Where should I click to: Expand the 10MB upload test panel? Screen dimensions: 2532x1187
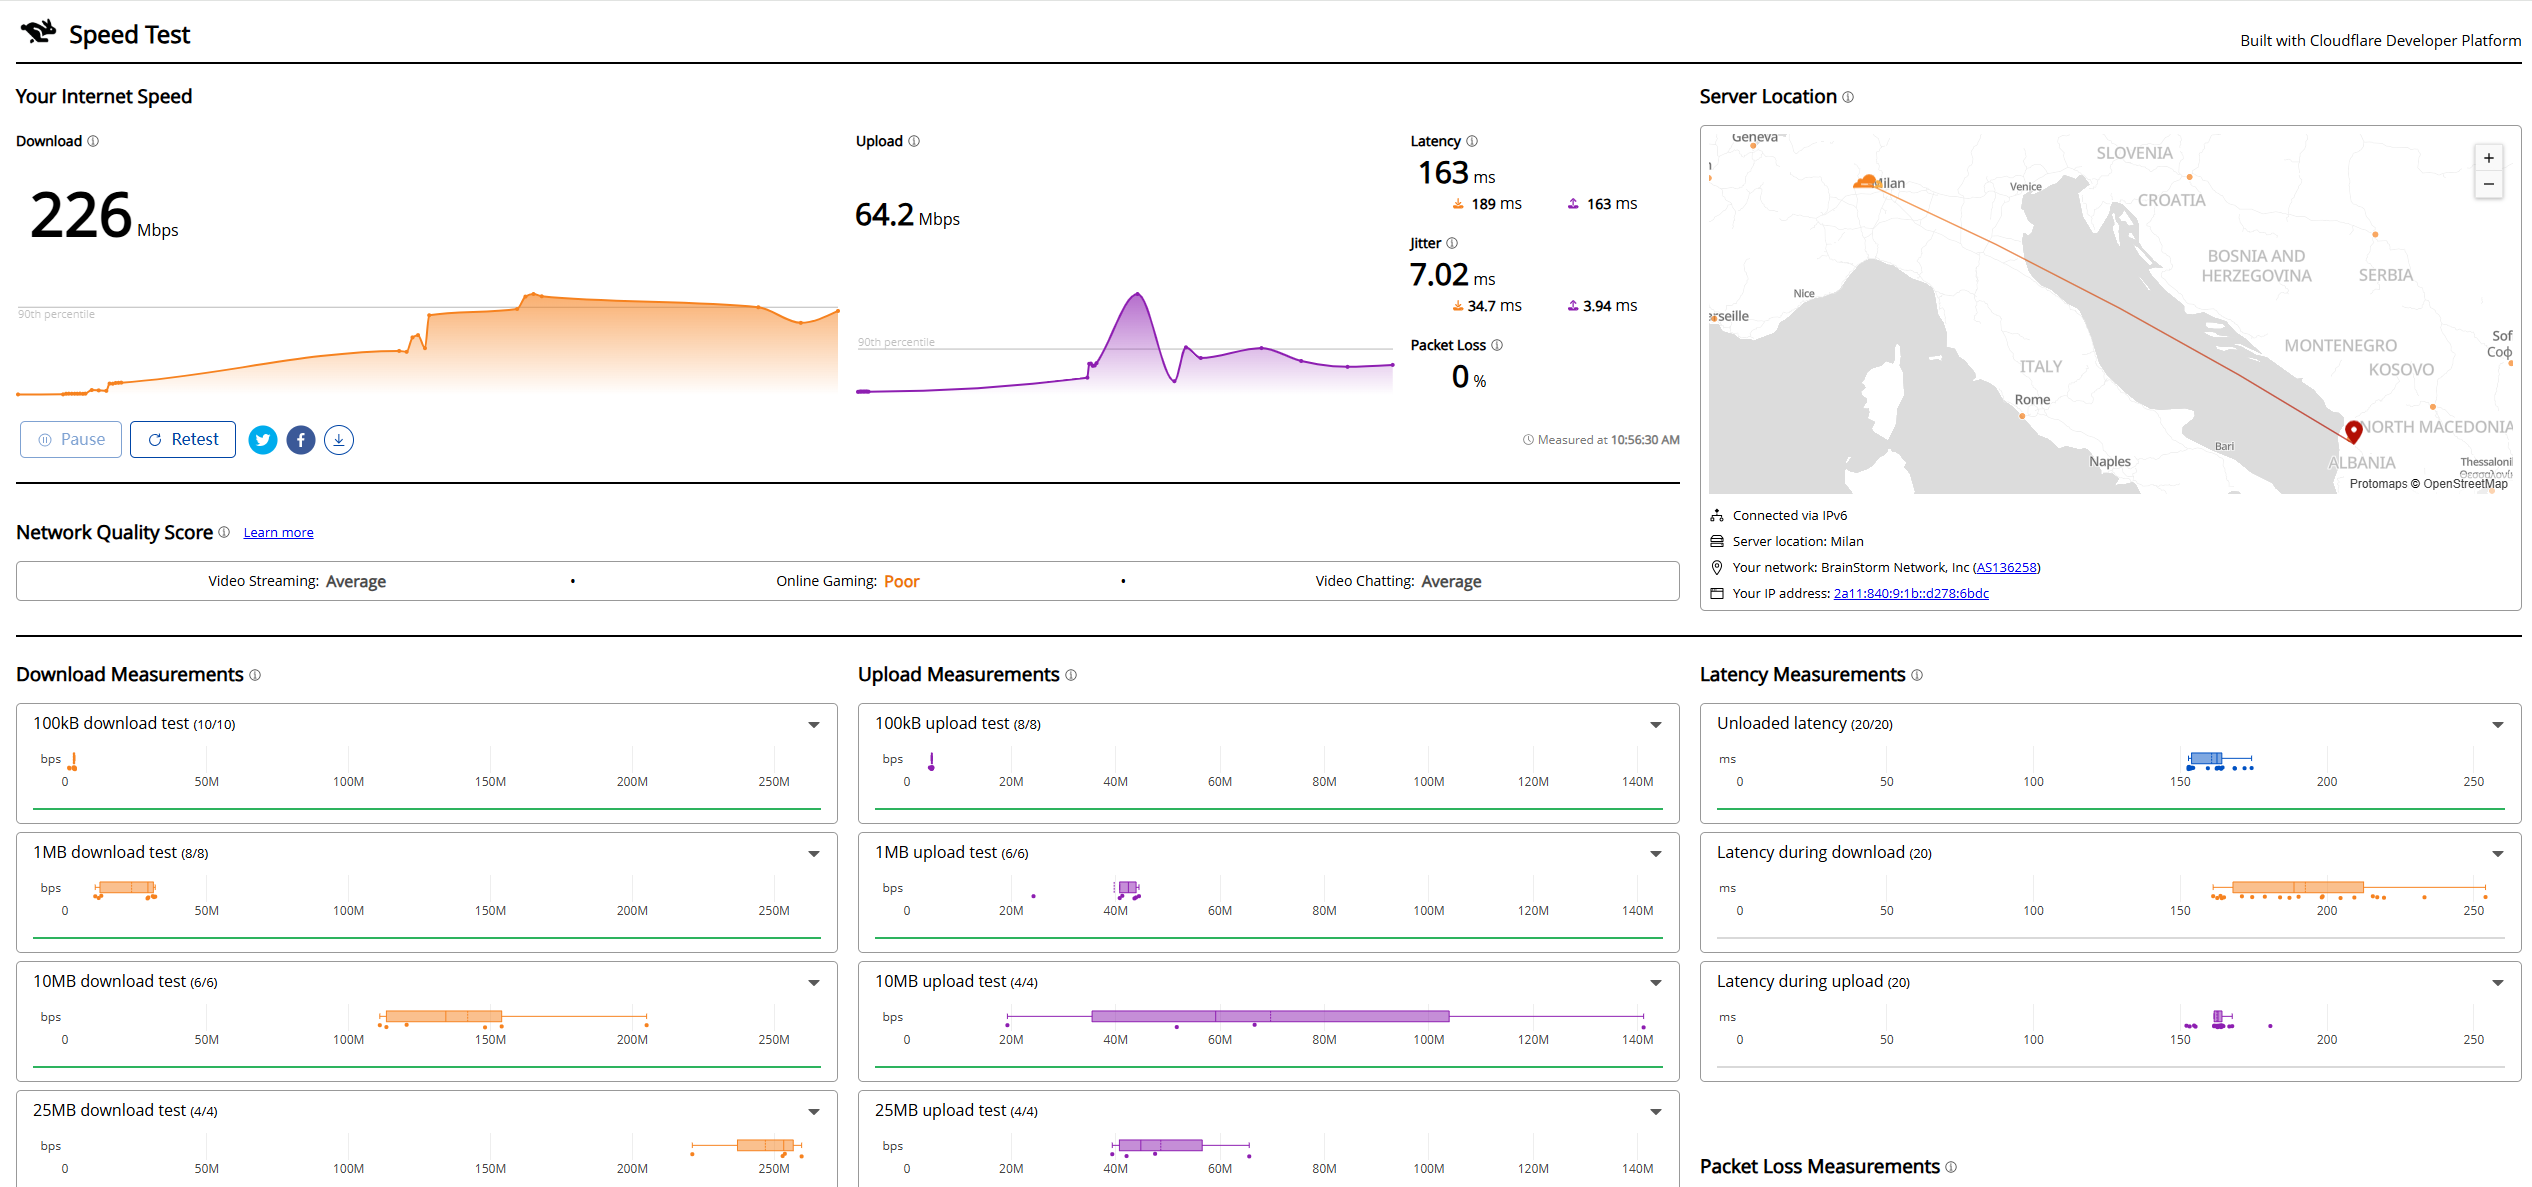click(1656, 983)
